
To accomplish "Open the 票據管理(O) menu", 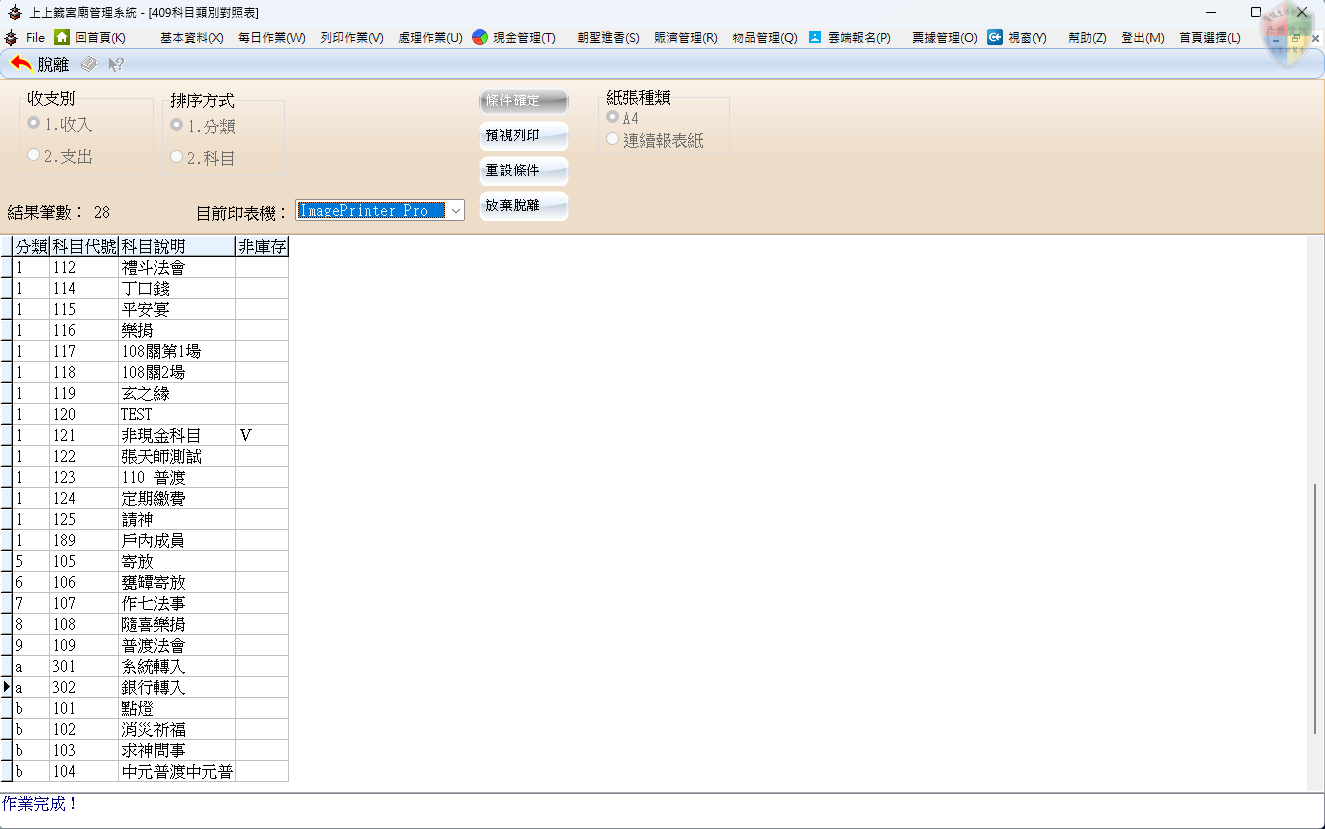I will click(x=944, y=37).
